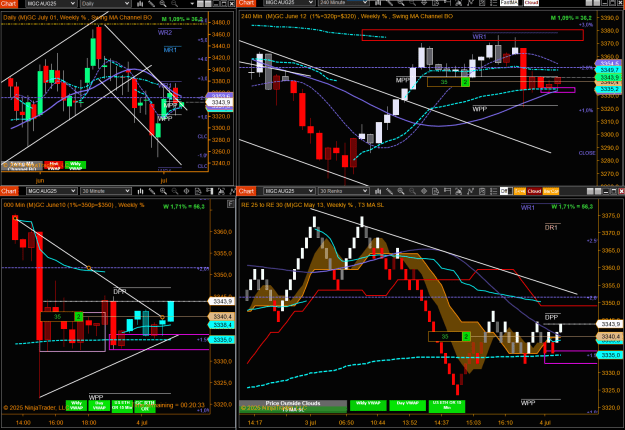Open instrument selector on 240 Minute chart
Viewport: 625px width, 430px height.
[289, 3]
